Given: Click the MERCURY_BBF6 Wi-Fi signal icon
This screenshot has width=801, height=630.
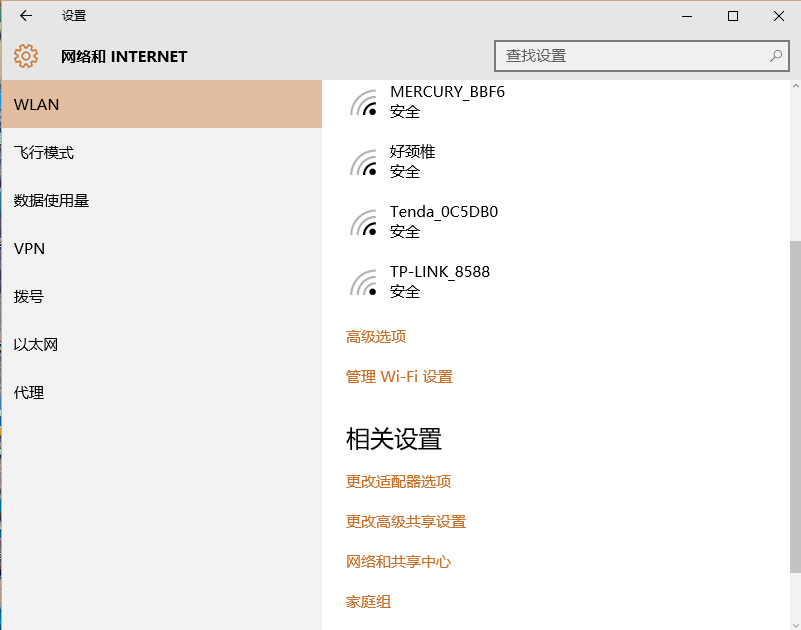Looking at the screenshot, I should [x=364, y=102].
